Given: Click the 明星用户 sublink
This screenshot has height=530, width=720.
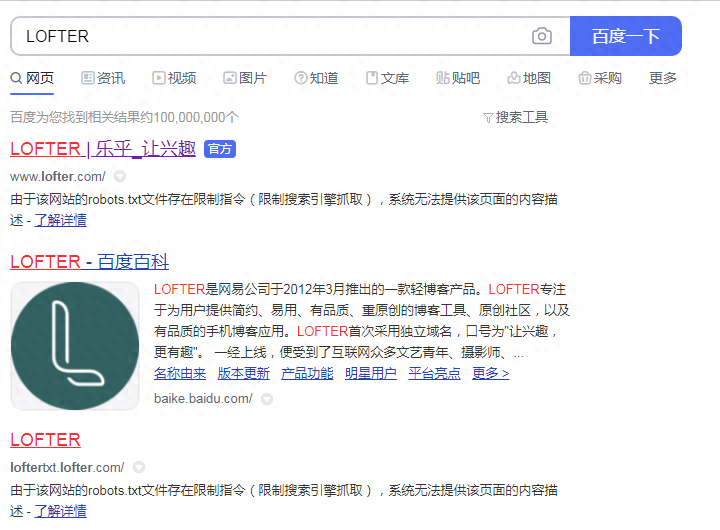Looking at the screenshot, I should 370,373.
